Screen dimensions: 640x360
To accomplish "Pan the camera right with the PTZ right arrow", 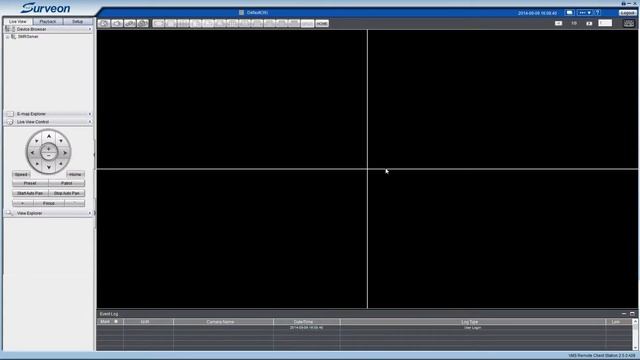I will (x=65, y=152).
